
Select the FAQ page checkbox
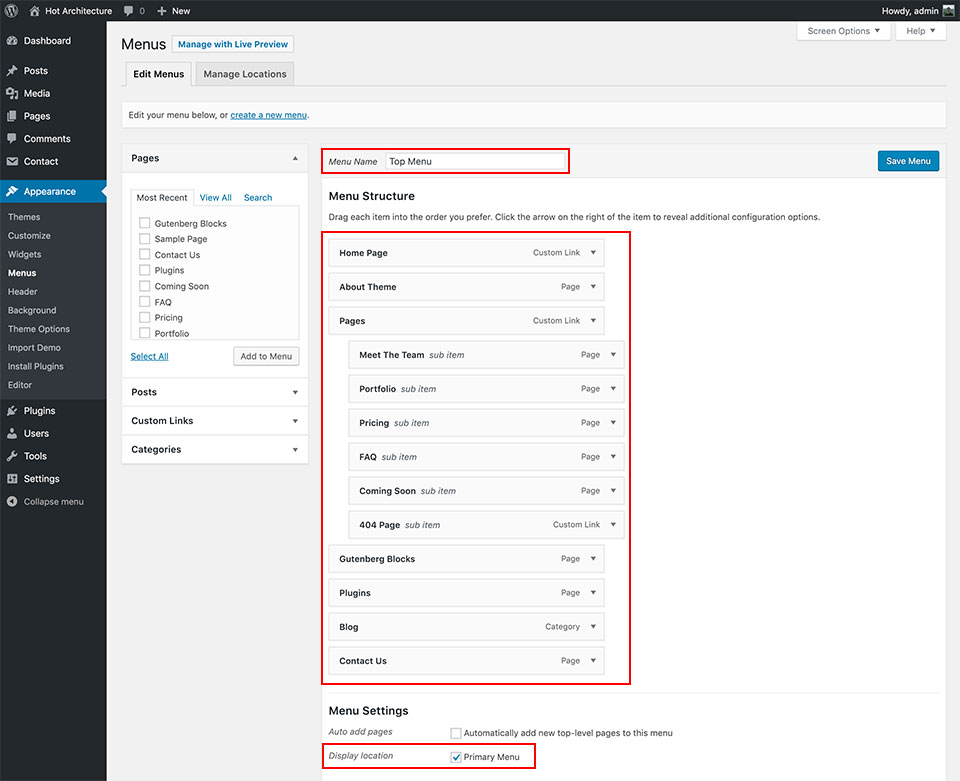tap(144, 301)
